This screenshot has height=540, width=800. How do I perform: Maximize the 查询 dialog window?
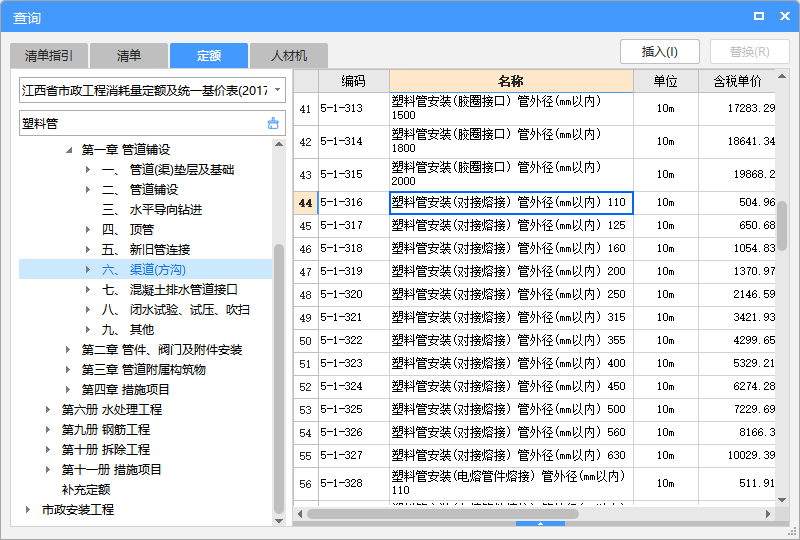759,16
